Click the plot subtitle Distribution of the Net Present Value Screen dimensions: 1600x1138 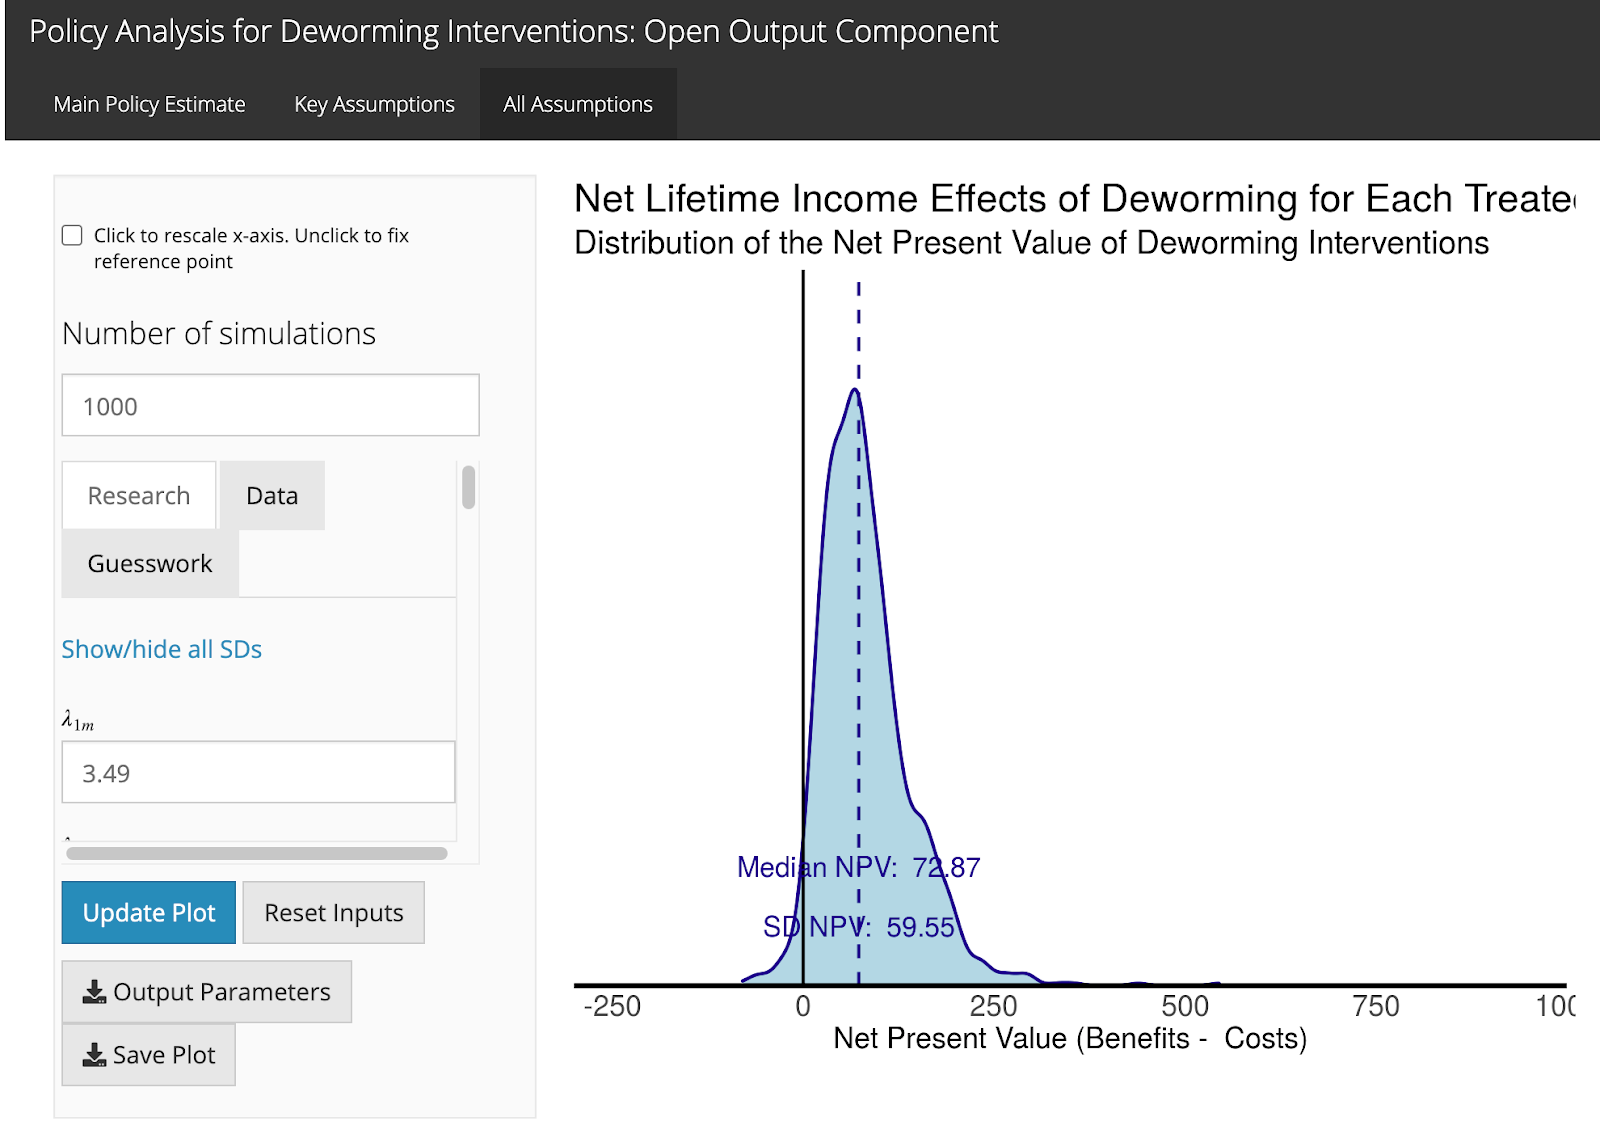coord(1031,243)
